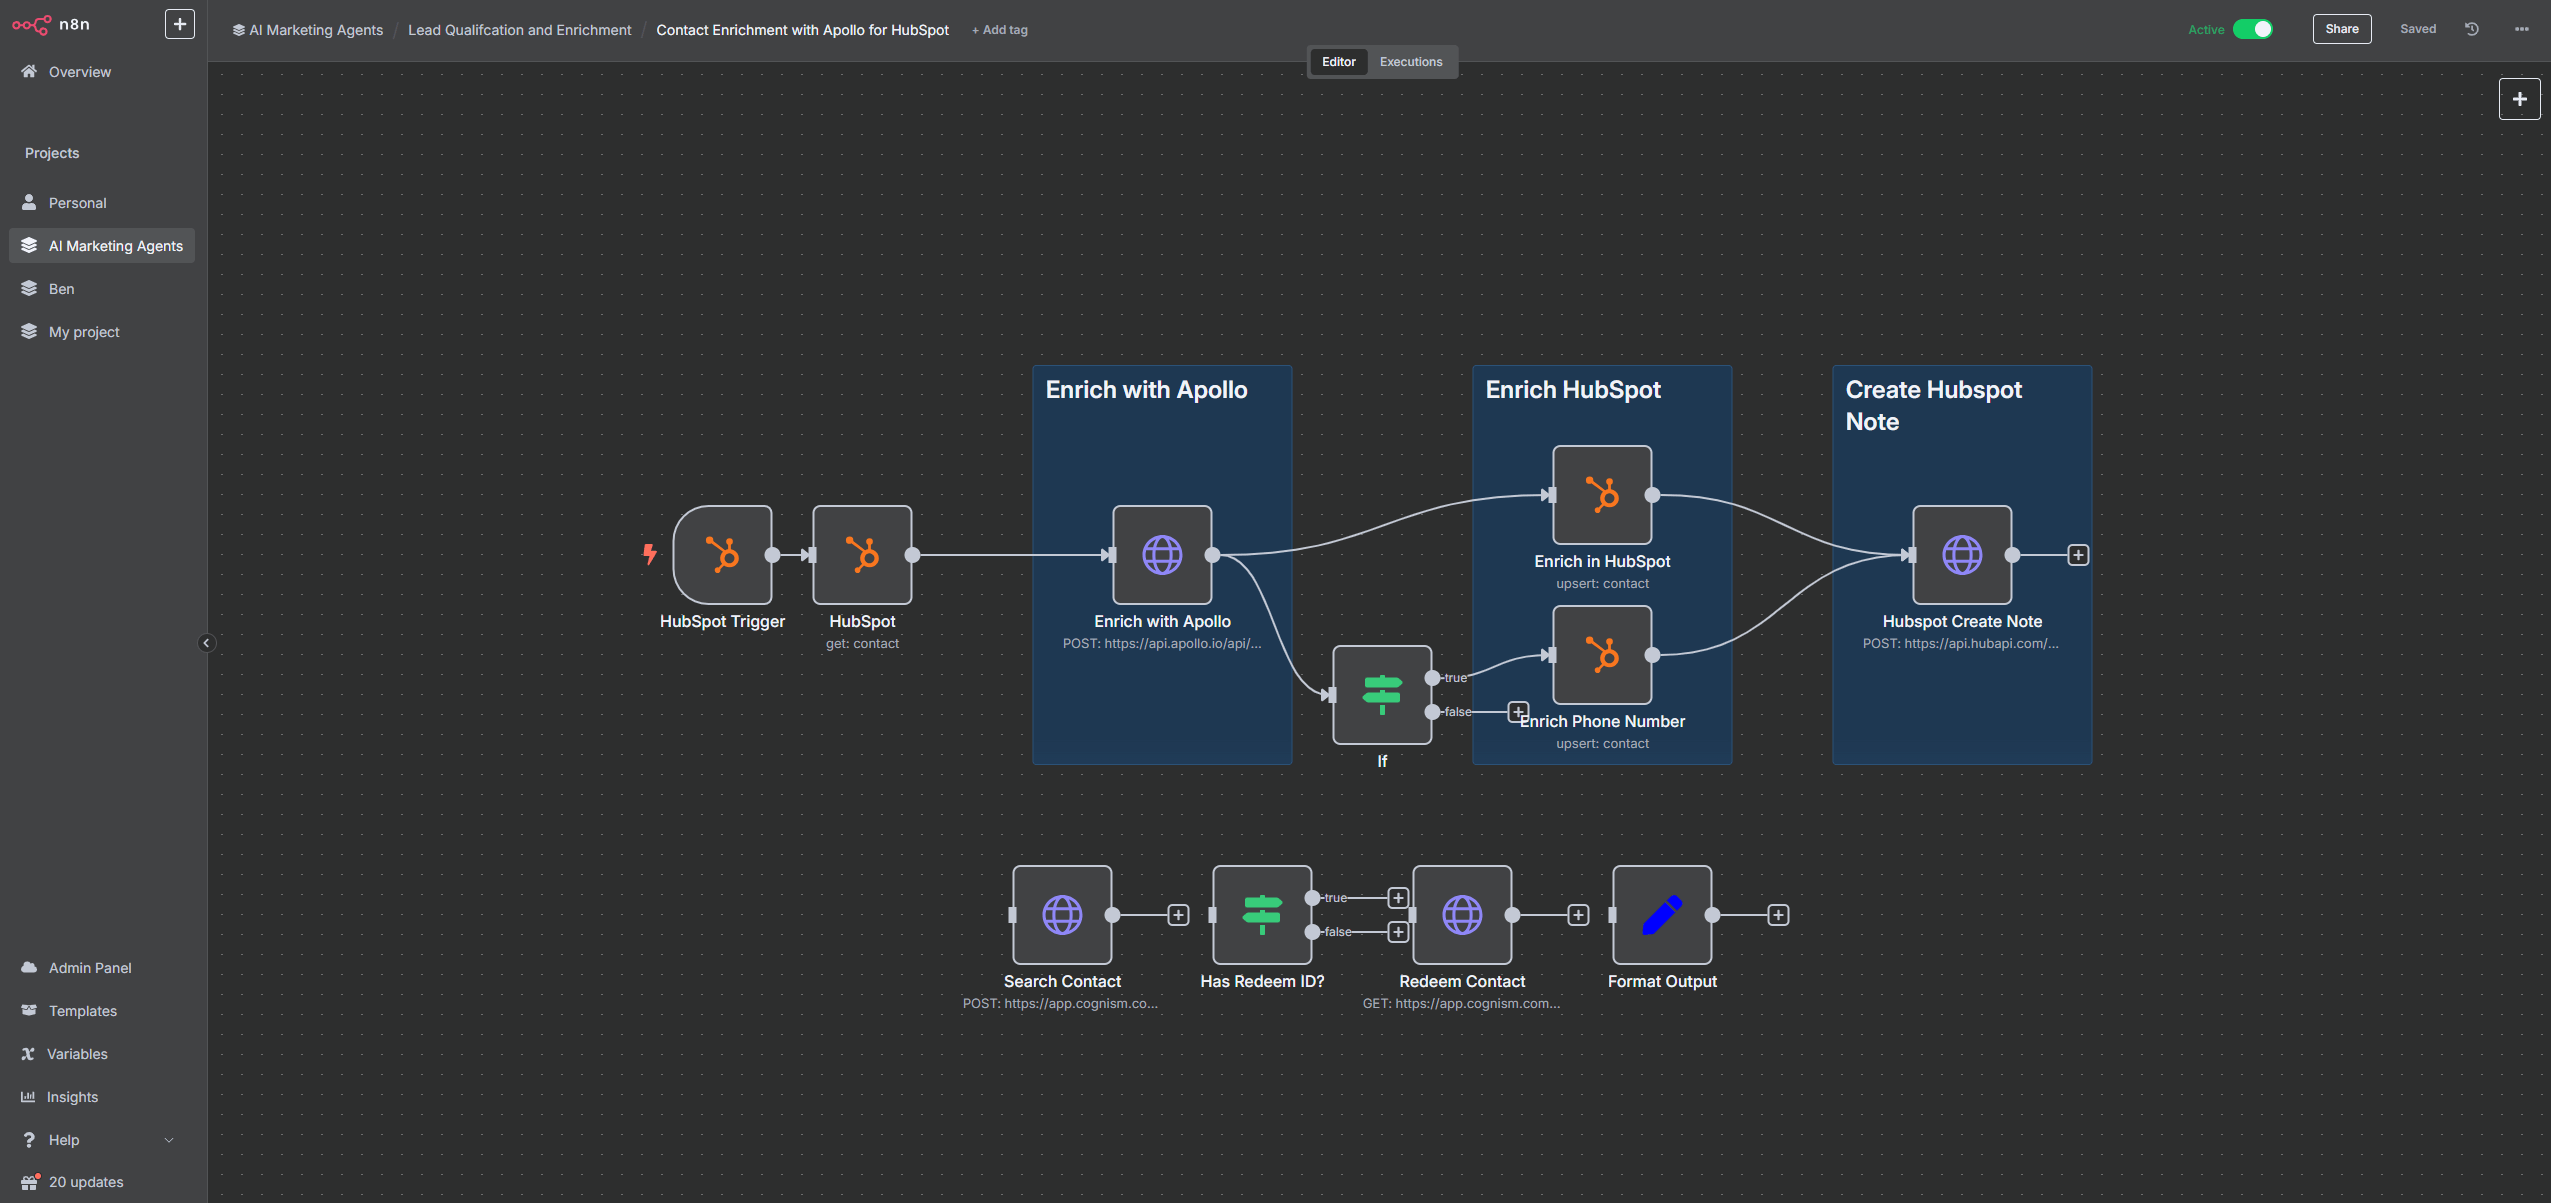Click the Hubspot Create Note node

[x=1961, y=554]
